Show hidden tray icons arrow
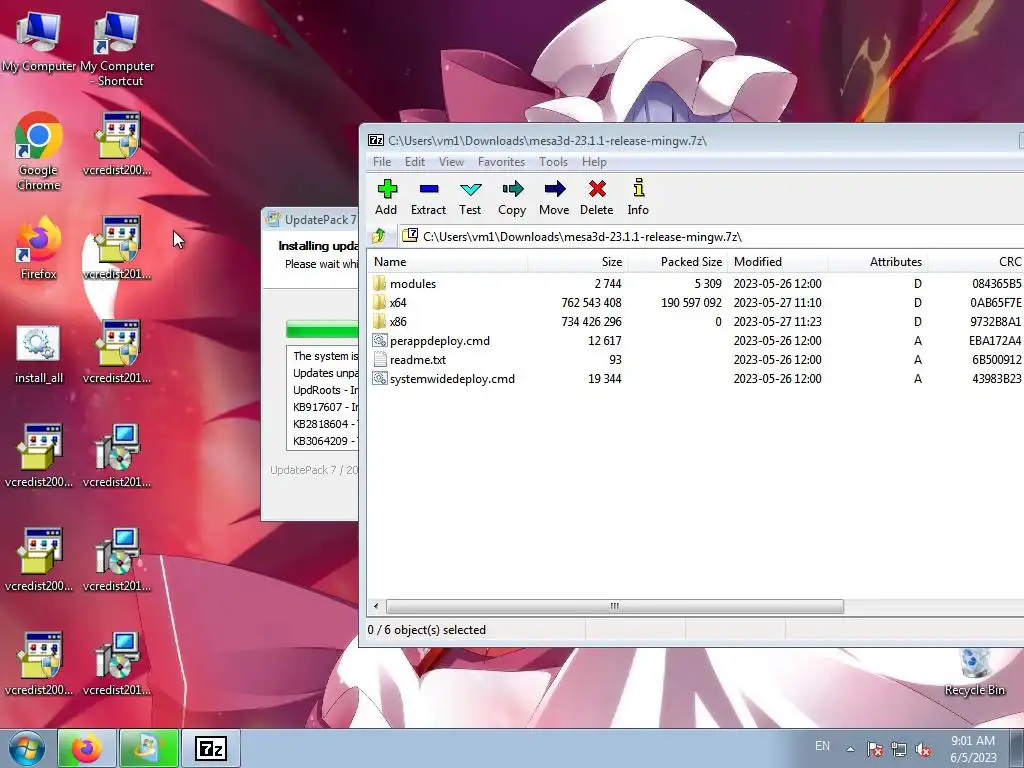Viewport: 1024px width, 768px height. coord(850,749)
